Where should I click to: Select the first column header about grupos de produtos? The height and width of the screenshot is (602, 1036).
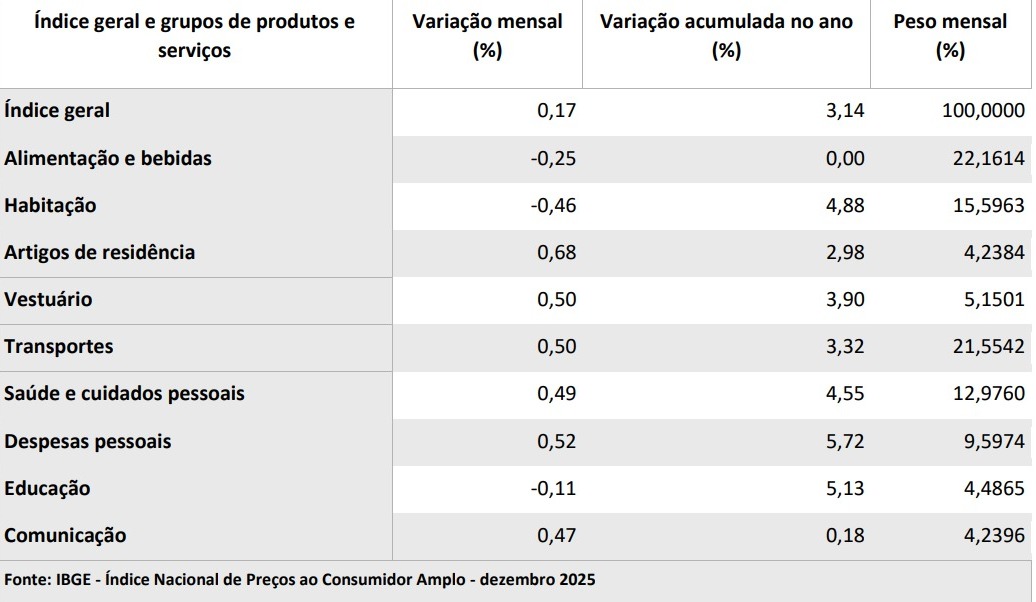(194, 36)
